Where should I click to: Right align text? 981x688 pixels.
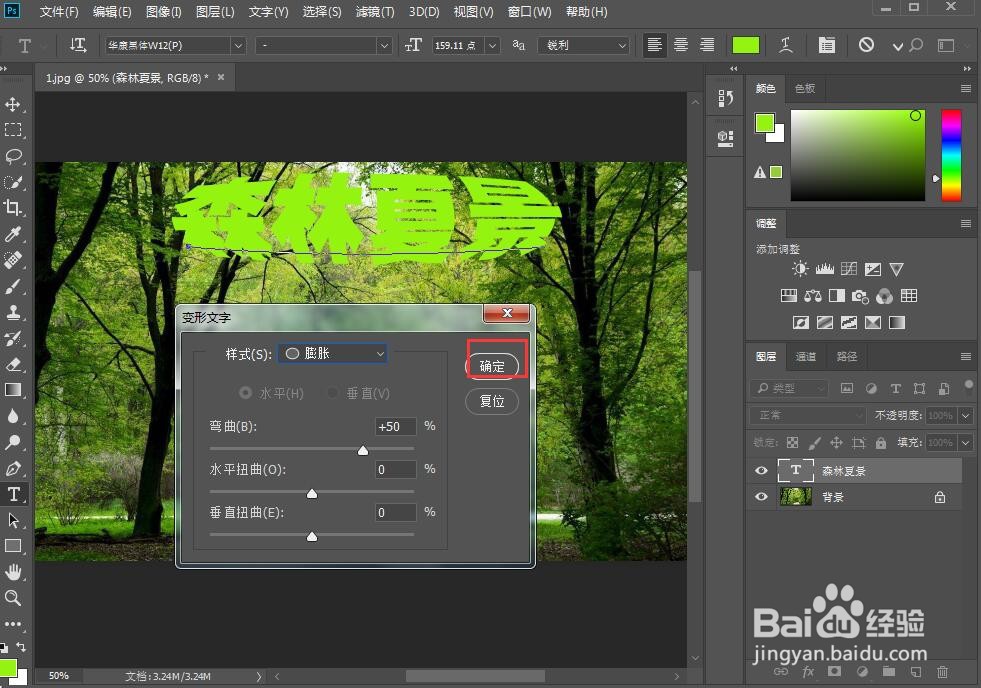tap(707, 45)
